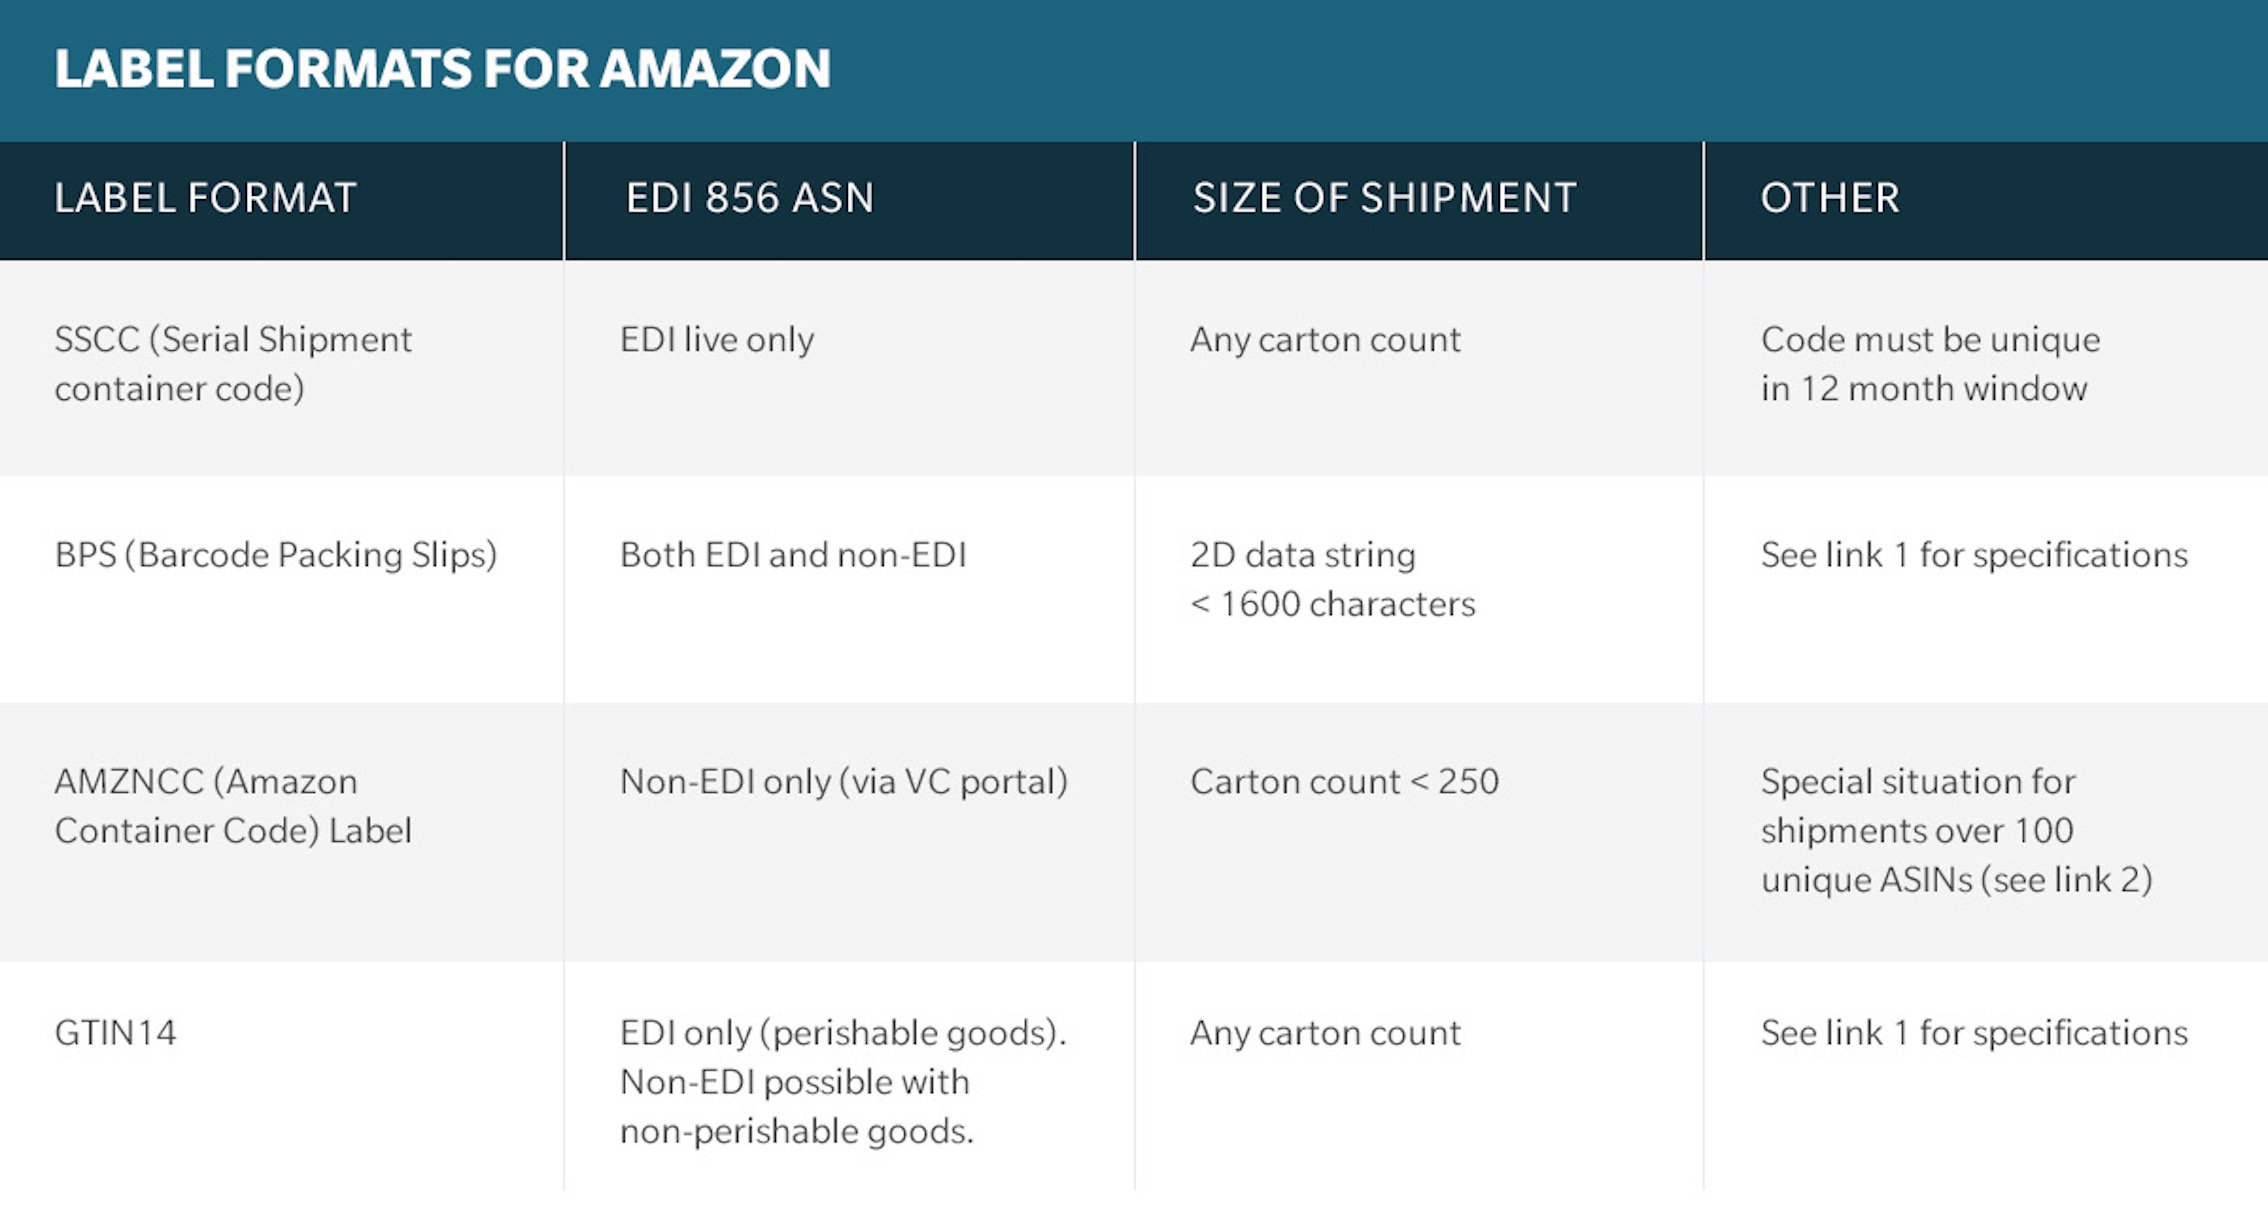This screenshot has height=1211, width=2268.
Task: Click the Label Formats for Amazon title
Action: [x=442, y=69]
